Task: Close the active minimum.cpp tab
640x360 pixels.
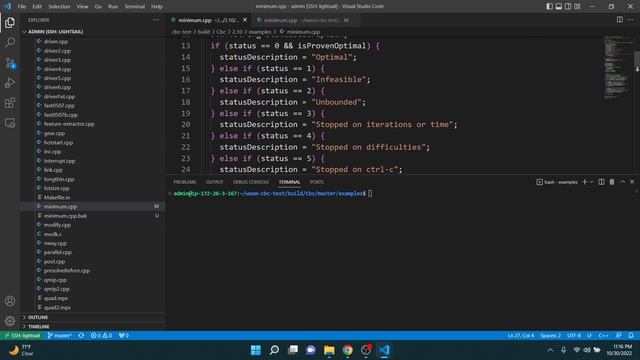Action: click(x=245, y=20)
